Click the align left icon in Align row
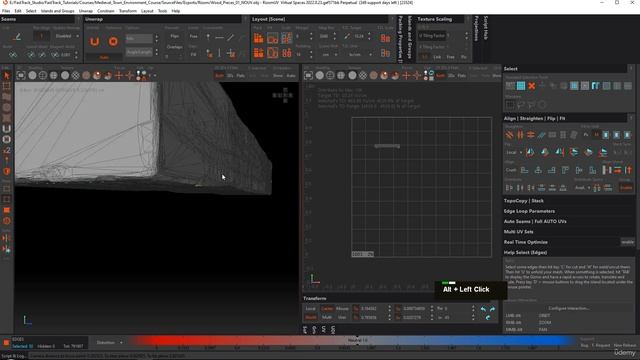Screen dimensions: 640x360 (524, 170)
